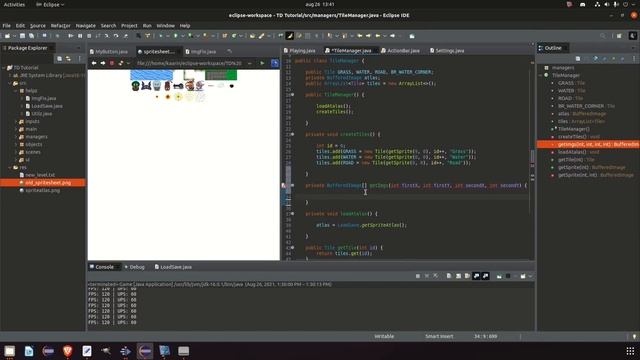Switch to the Settings.java editor tab
Image resolution: width=640 pixels, height=360 pixels.
(447, 51)
